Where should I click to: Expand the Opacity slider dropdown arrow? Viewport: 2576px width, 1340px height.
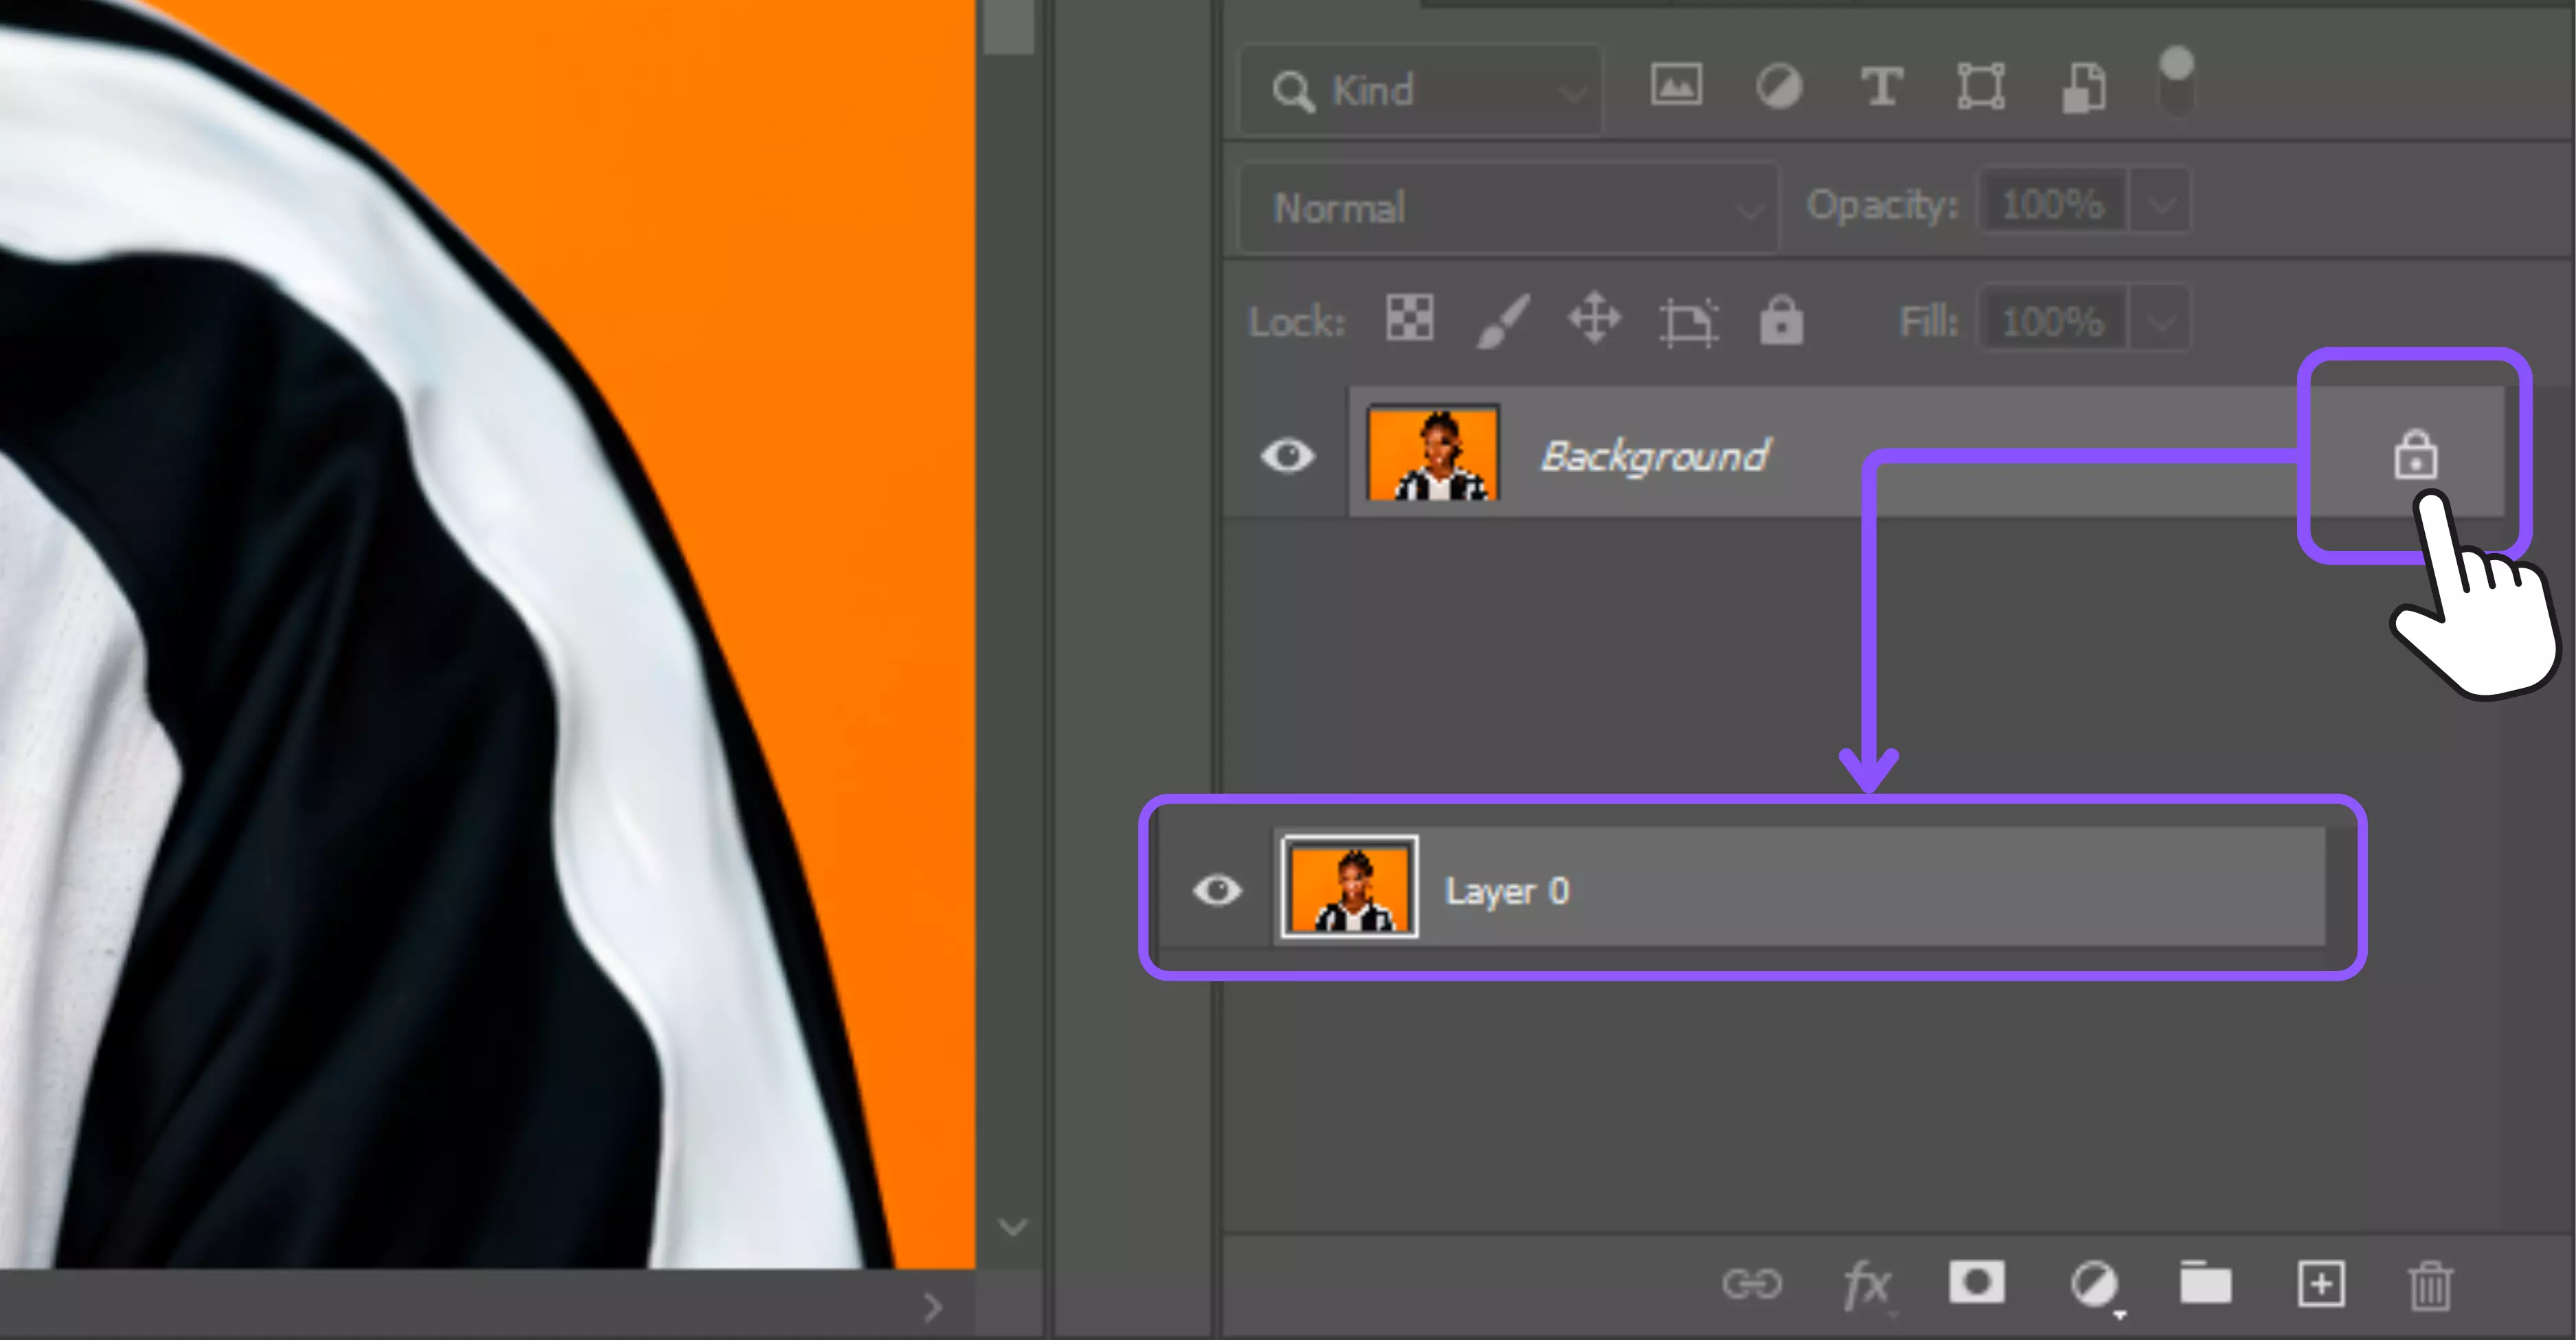coord(2161,205)
